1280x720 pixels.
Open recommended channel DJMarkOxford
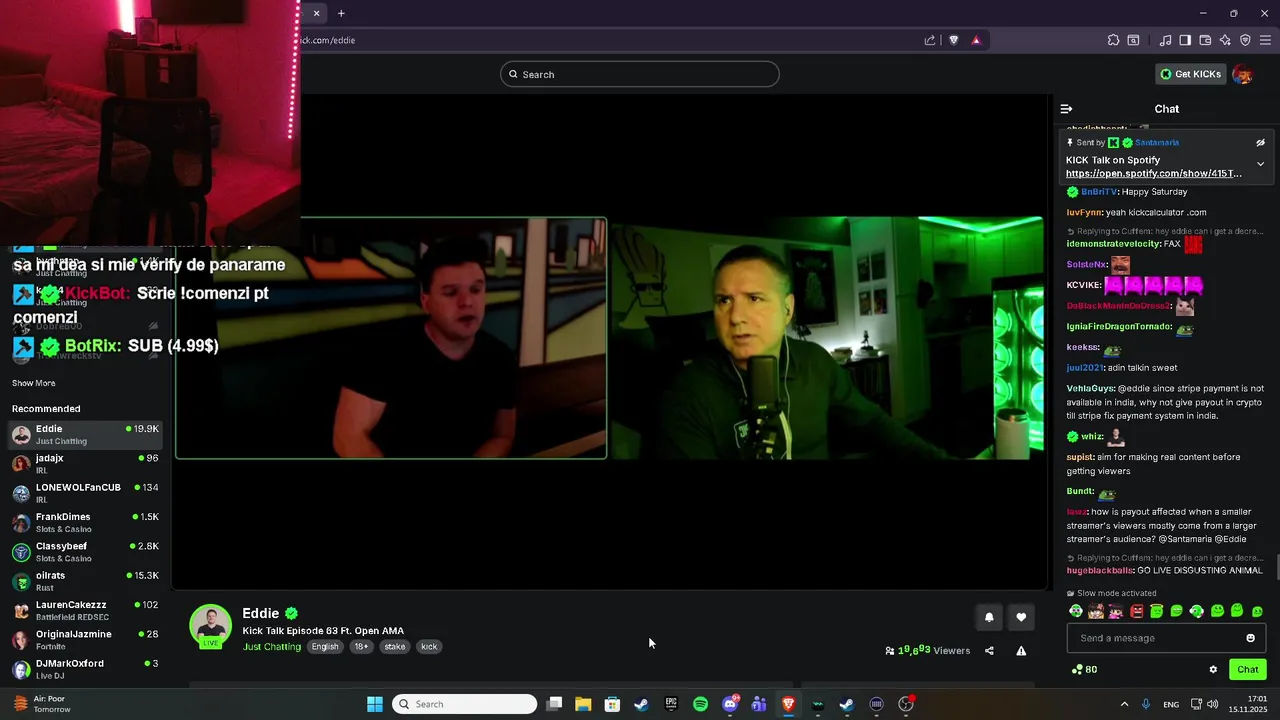pyautogui.click(x=86, y=669)
